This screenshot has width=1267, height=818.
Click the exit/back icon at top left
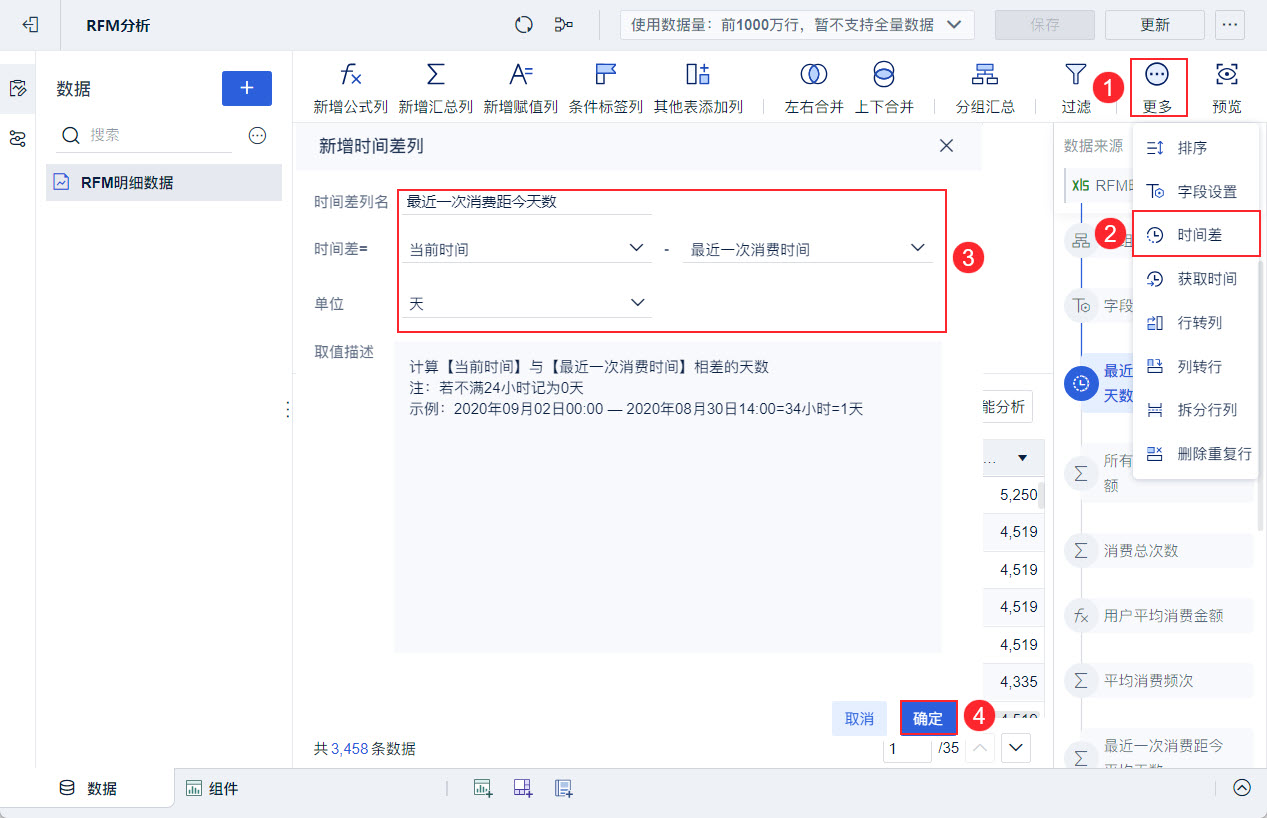(30, 25)
